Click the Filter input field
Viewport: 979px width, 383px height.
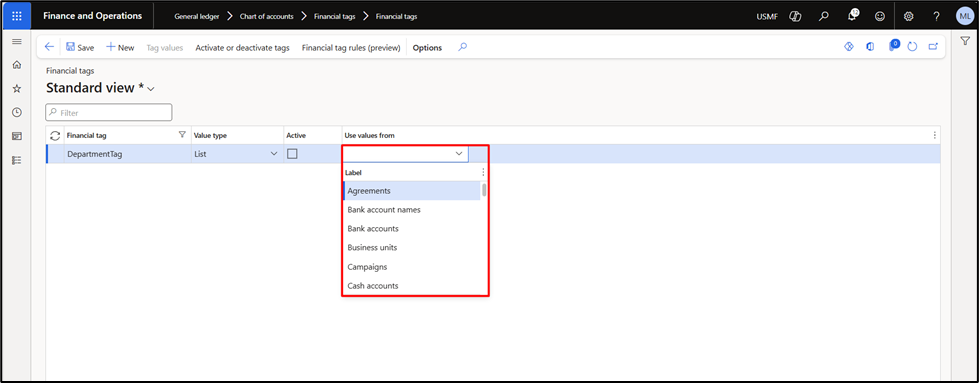click(109, 112)
